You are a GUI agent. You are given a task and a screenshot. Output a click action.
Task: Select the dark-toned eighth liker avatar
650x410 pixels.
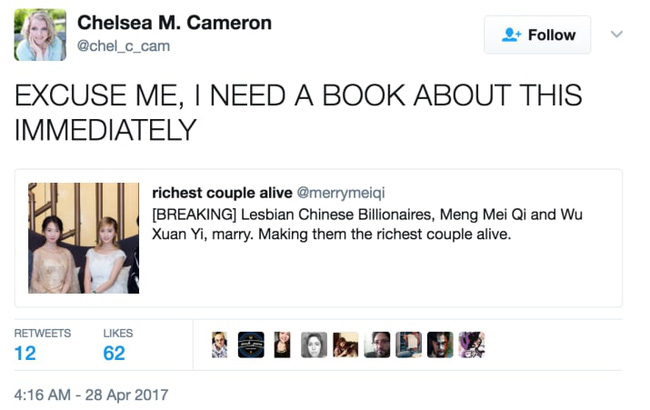point(440,345)
